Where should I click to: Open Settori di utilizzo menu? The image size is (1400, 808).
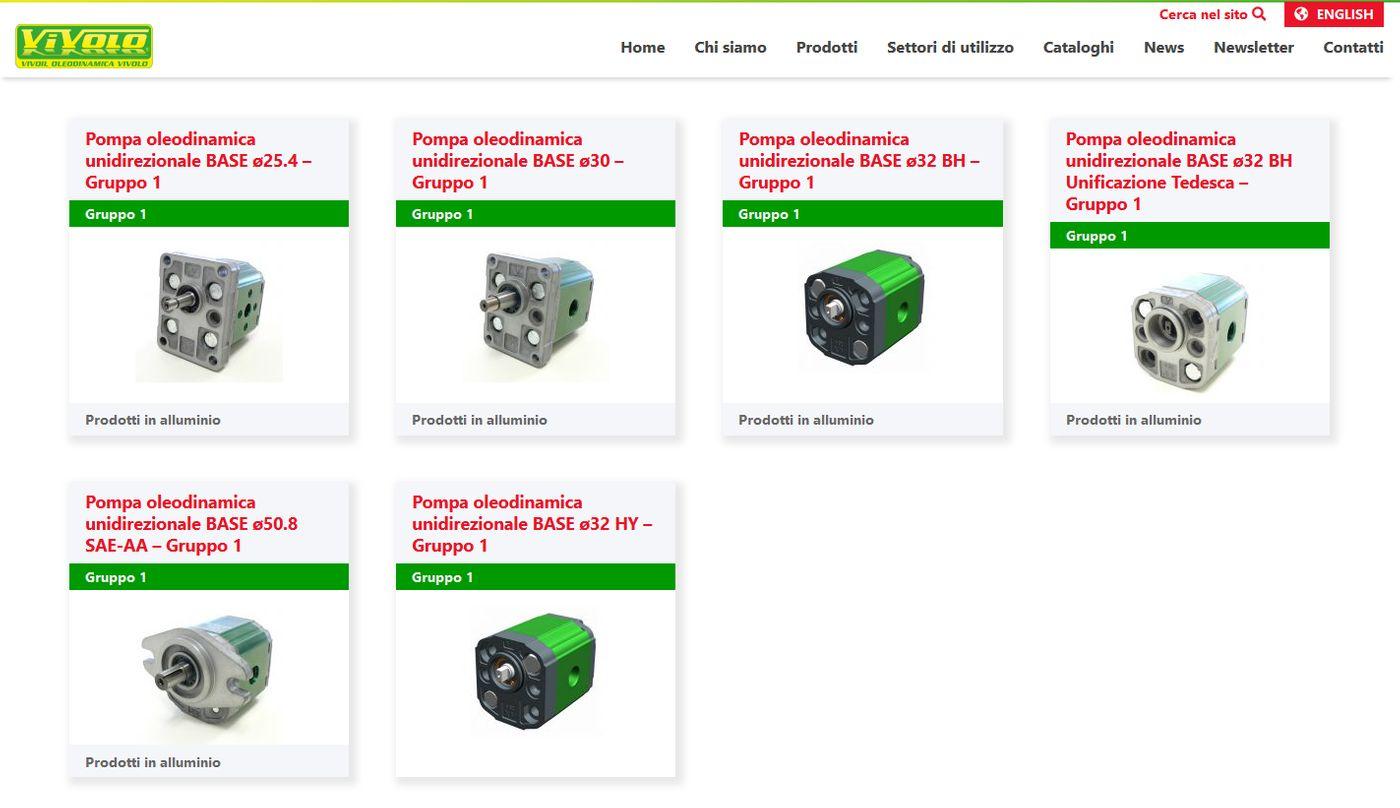tap(950, 47)
